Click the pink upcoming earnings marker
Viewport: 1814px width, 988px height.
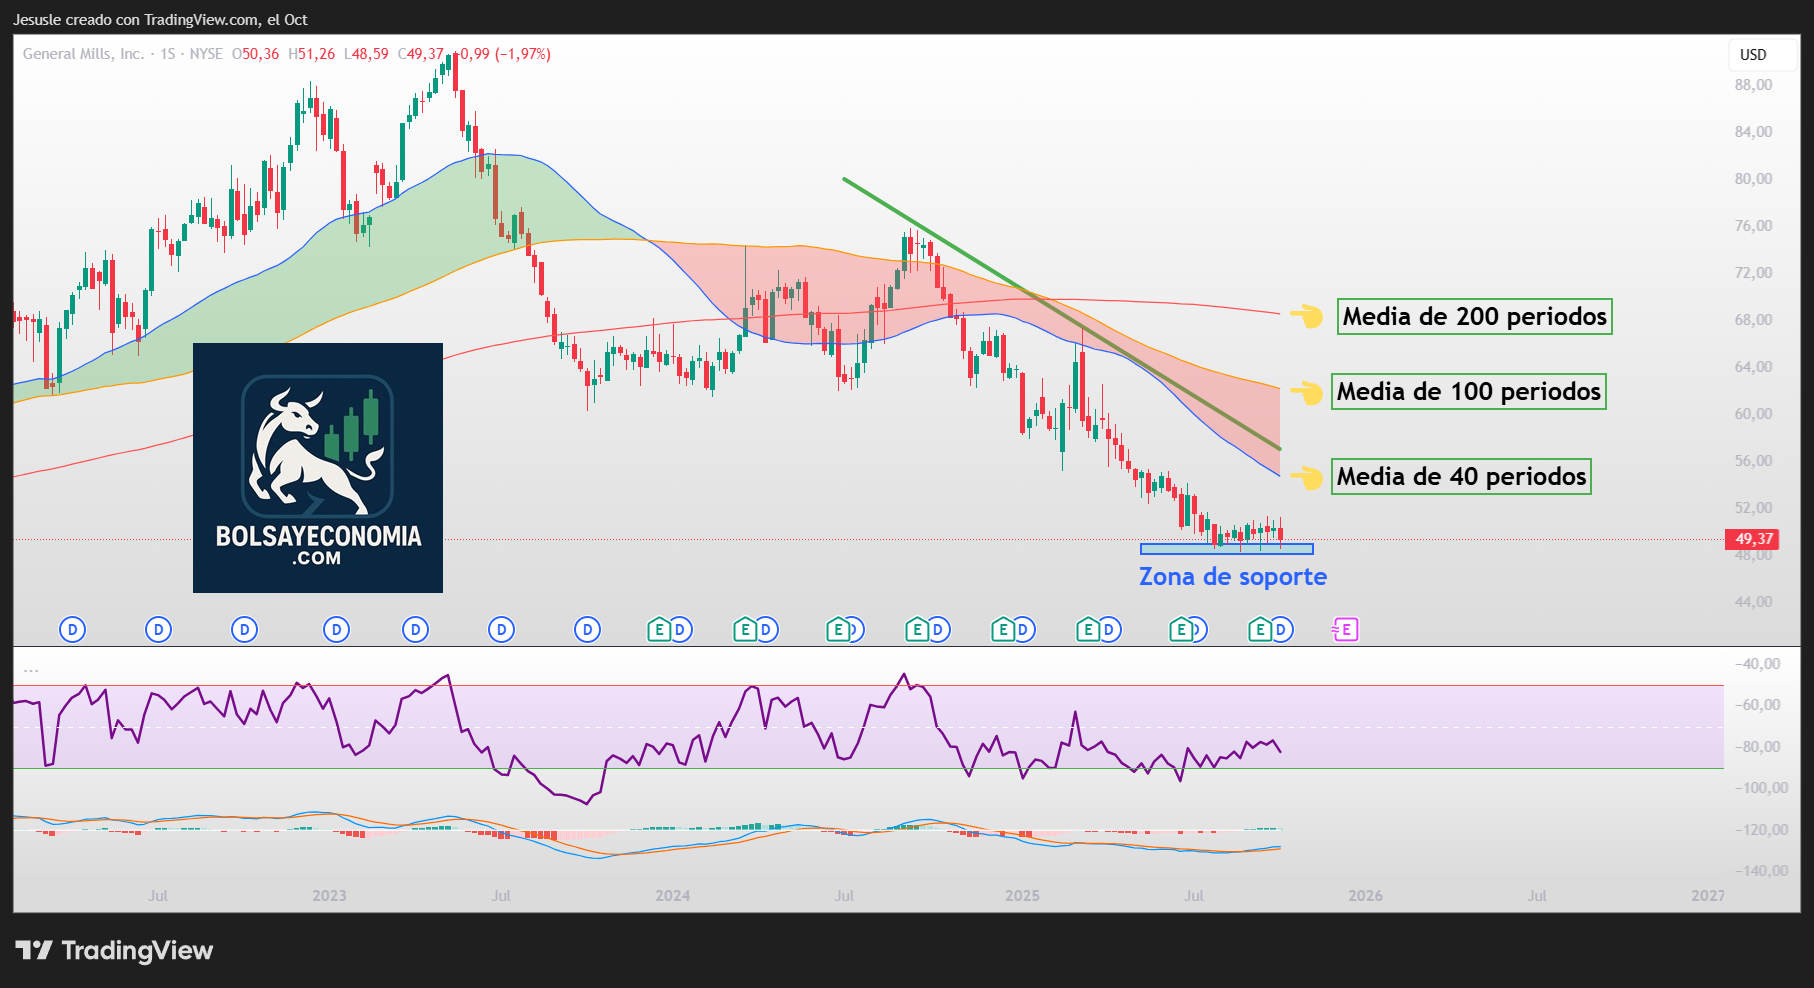click(x=1346, y=629)
